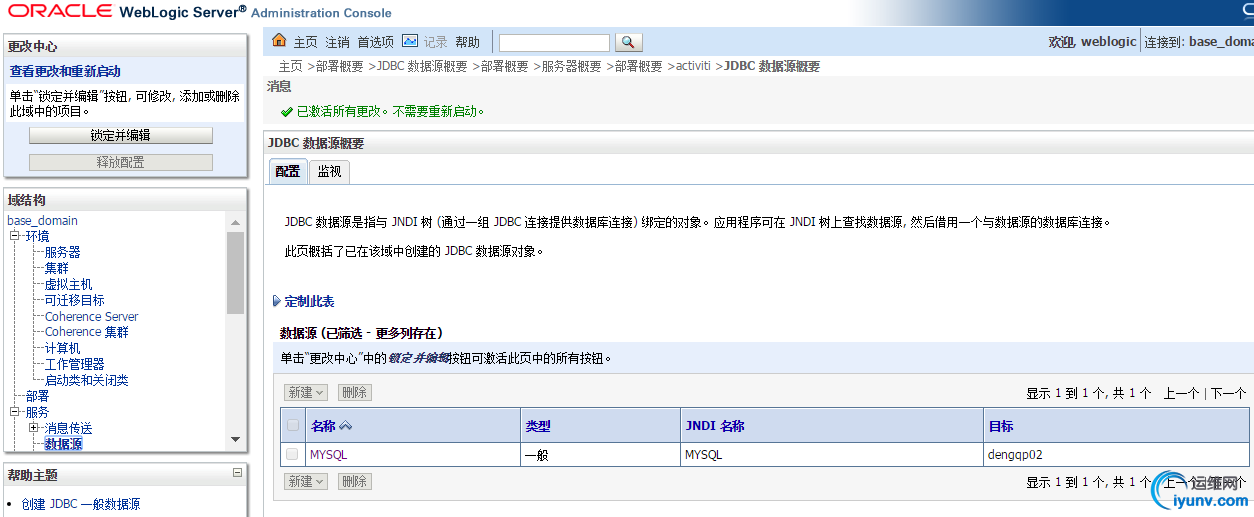Open 查看更改和重新启动 link
Viewport: 1254px width, 517px height.
click(x=65, y=72)
